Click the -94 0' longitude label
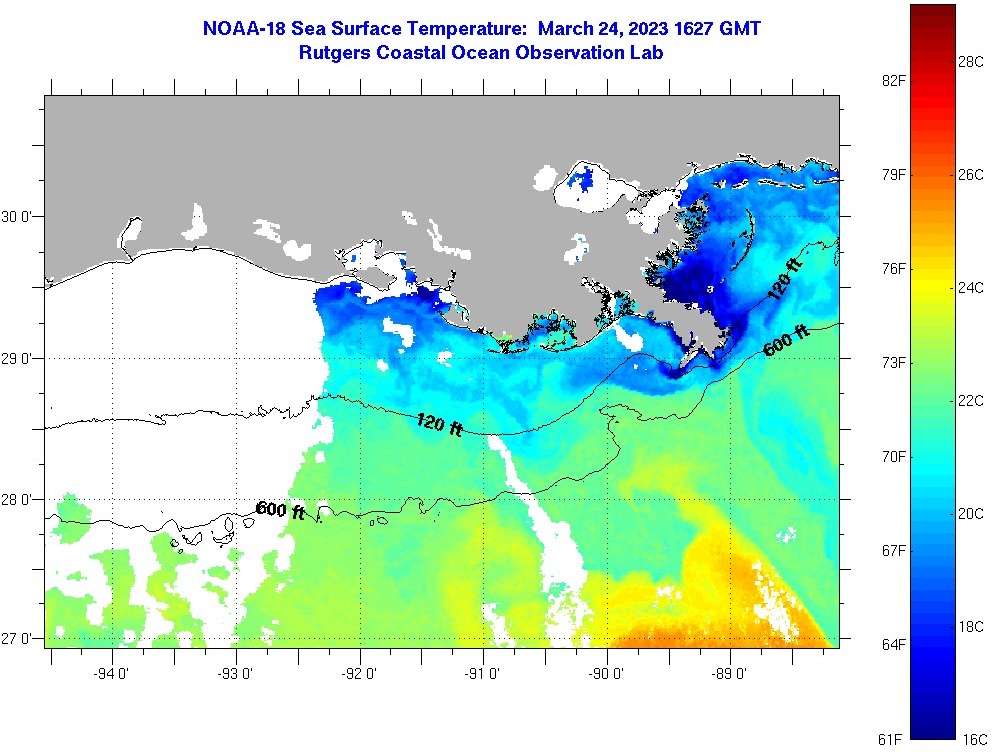Viewport: 992px width, 754px height. point(111,674)
